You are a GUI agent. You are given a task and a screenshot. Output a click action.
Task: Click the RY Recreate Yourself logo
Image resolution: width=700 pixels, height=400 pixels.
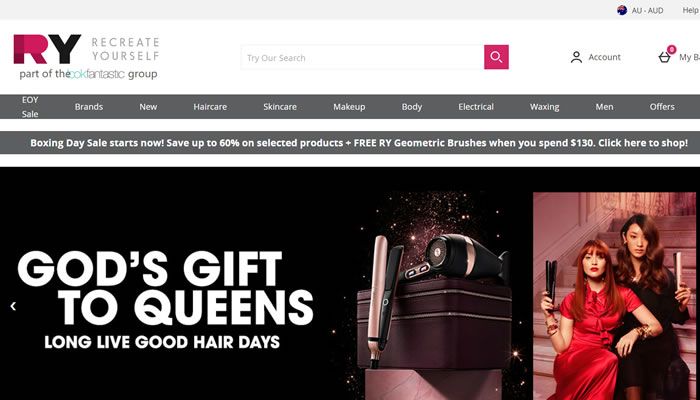(x=86, y=57)
